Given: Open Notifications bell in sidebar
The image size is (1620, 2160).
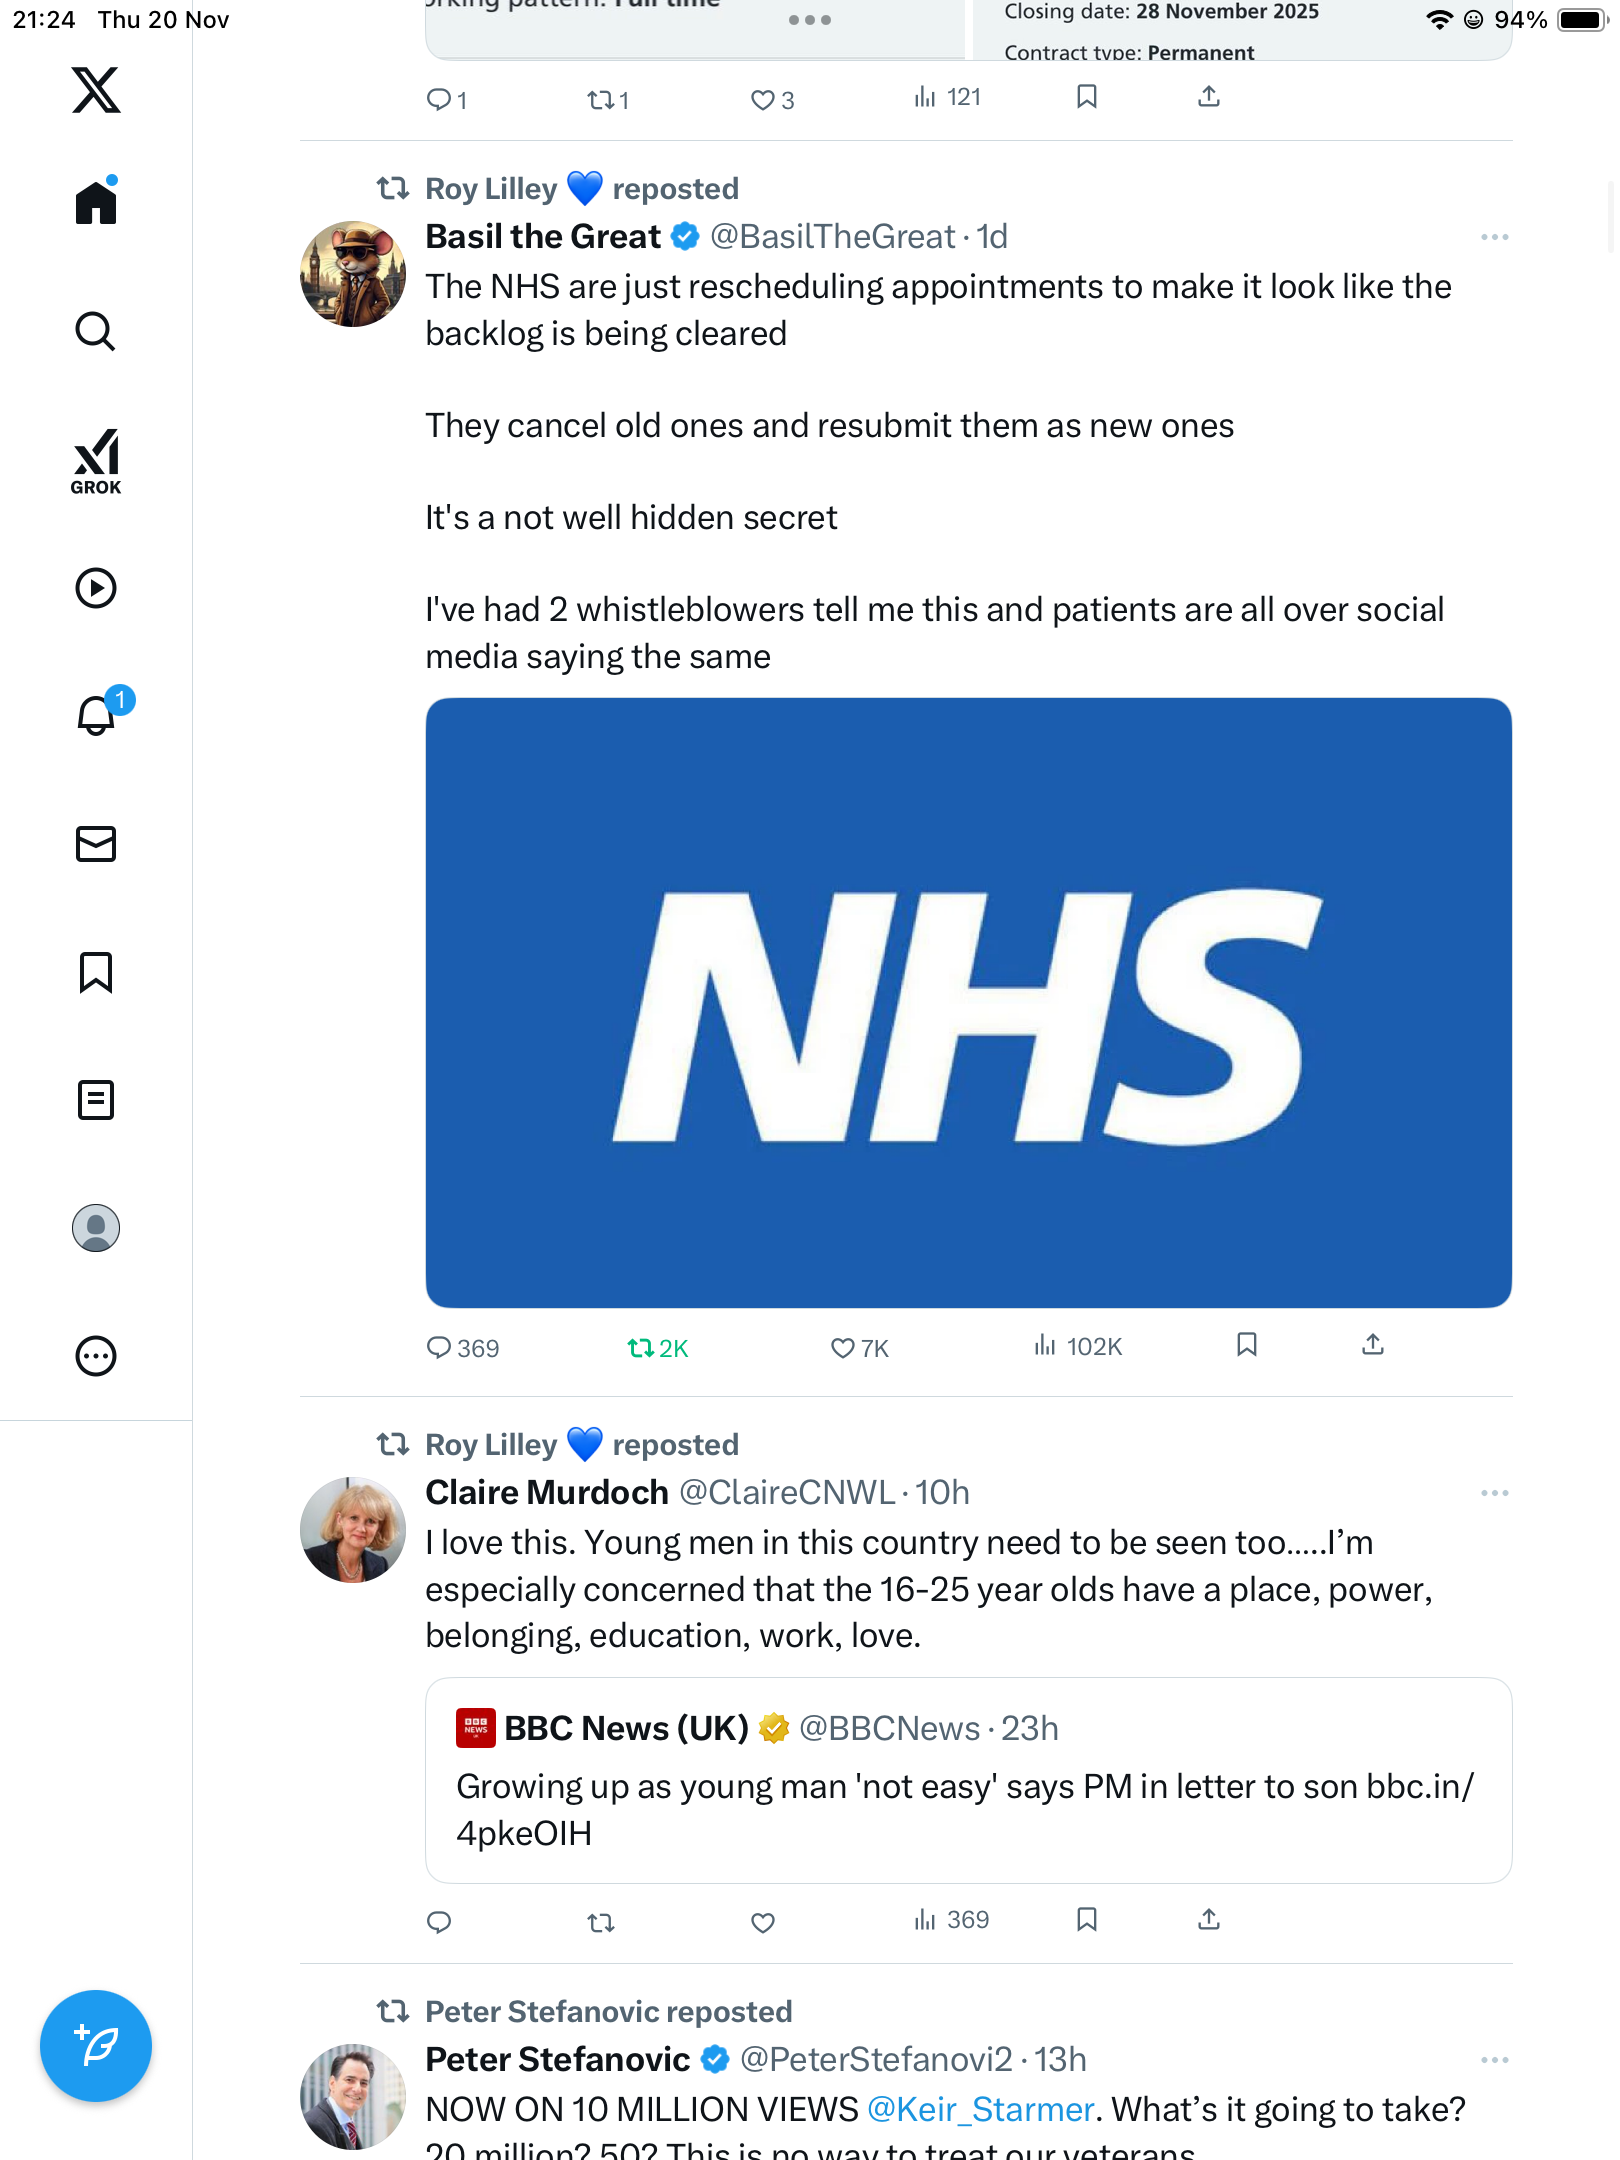Looking at the screenshot, I should (96, 715).
